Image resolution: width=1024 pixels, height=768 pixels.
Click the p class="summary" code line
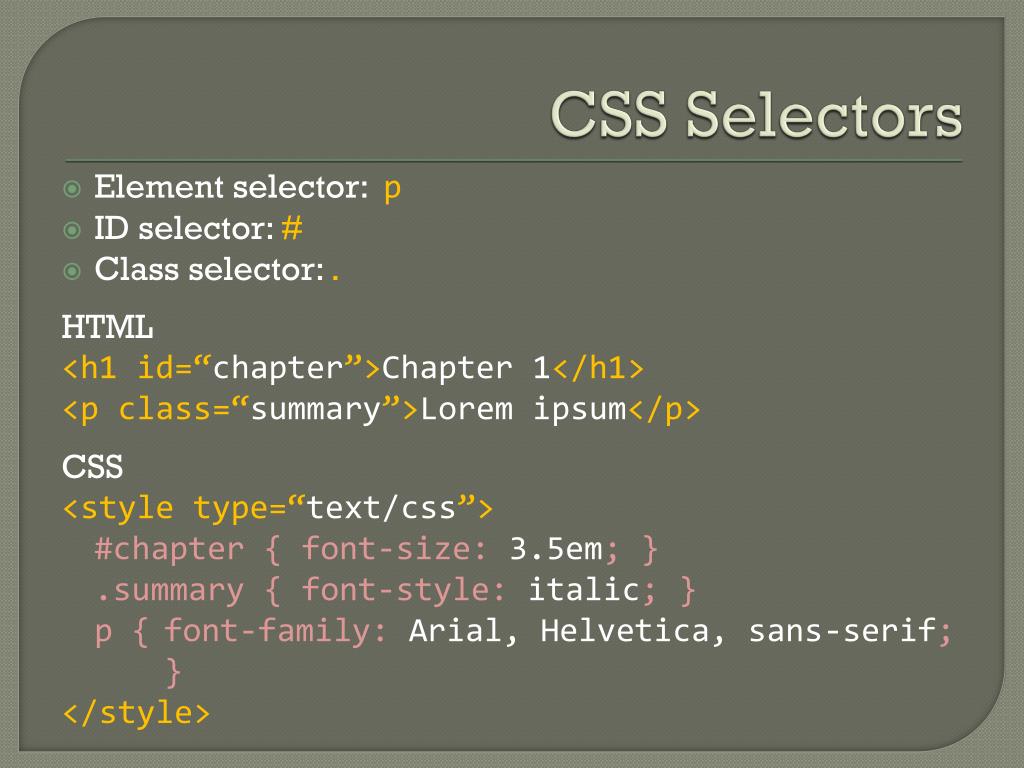pyautogui.click(x=381, y=411)
